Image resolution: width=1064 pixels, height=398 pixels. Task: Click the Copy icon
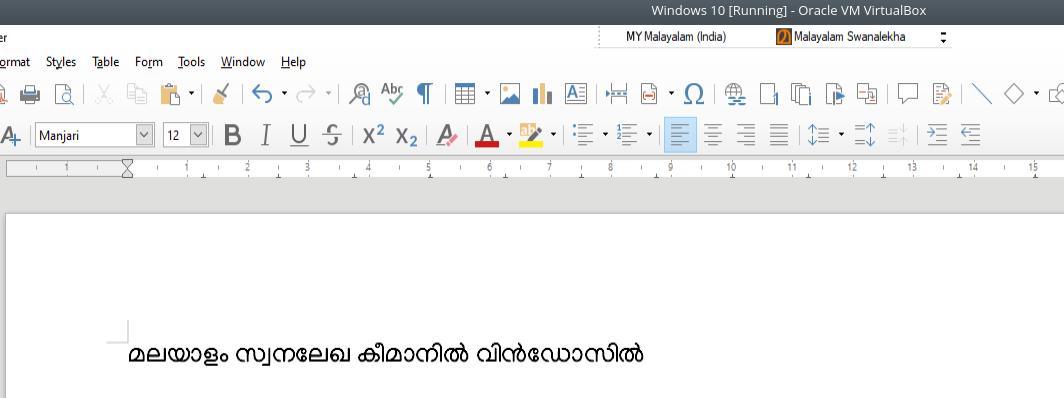pos(137,94)
